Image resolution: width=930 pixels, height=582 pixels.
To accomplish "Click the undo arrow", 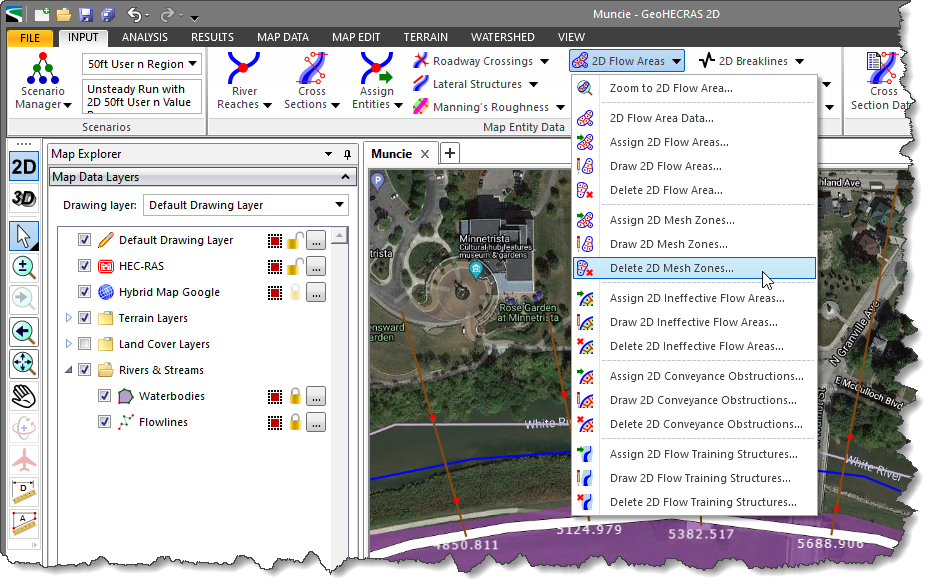I will tap(135, 14).
